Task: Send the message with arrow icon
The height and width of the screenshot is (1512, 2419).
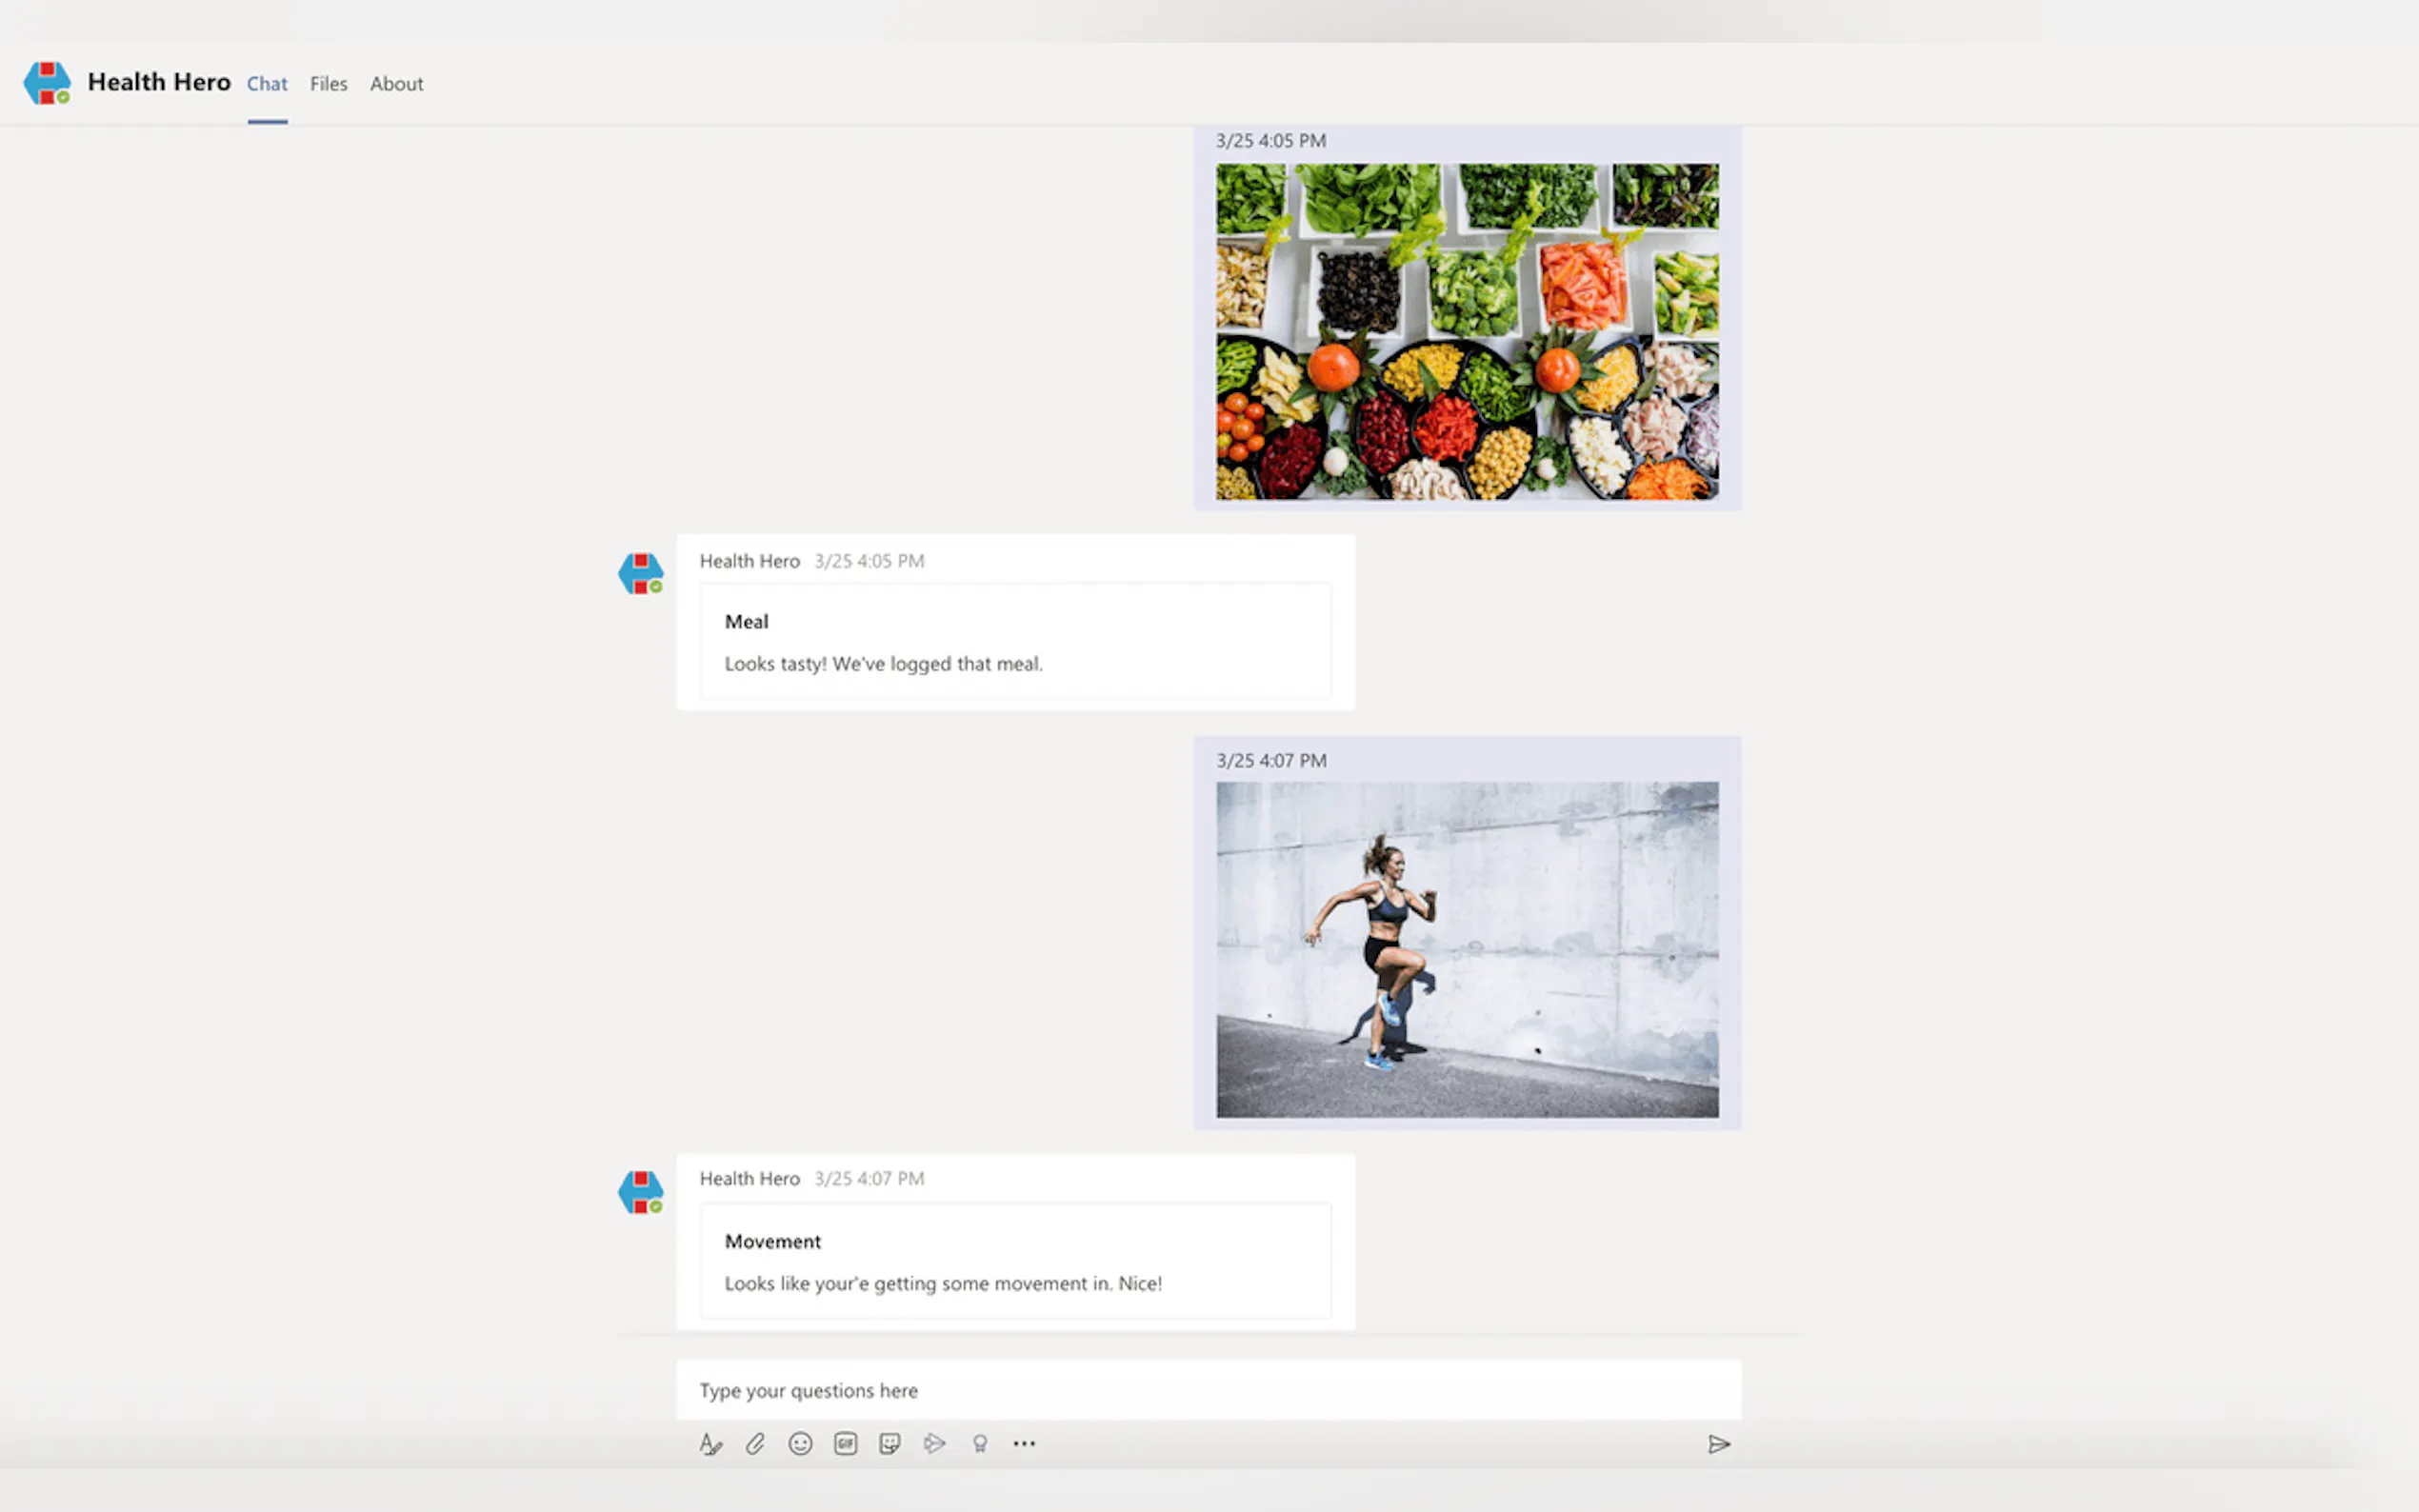Action: (1718, 1444)
